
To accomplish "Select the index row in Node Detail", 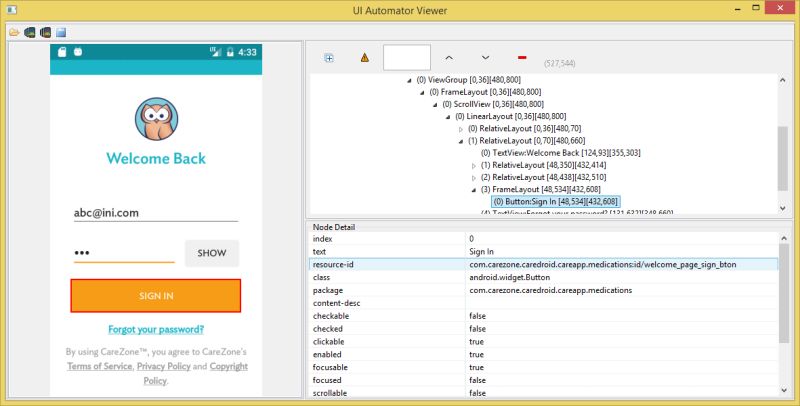I will click(x=543, y=239).
